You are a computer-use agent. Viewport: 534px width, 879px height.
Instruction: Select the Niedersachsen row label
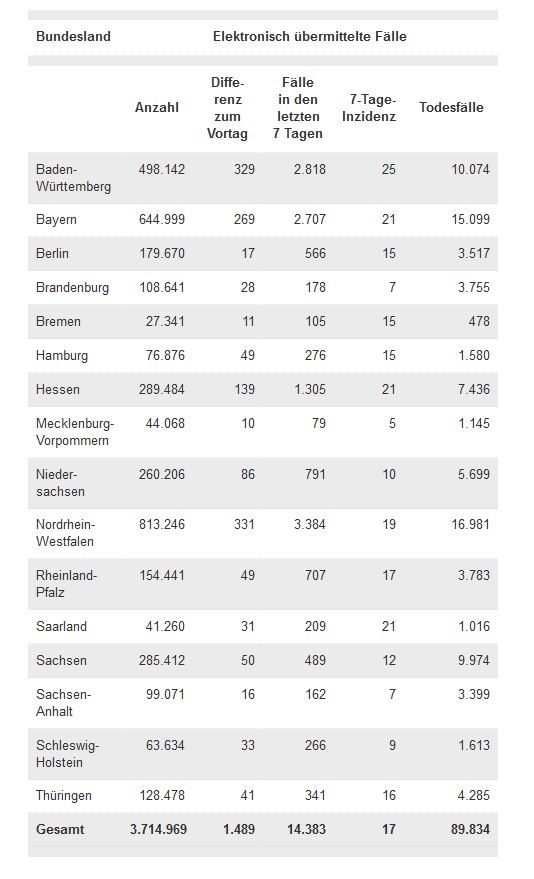[x=61, y=483]
